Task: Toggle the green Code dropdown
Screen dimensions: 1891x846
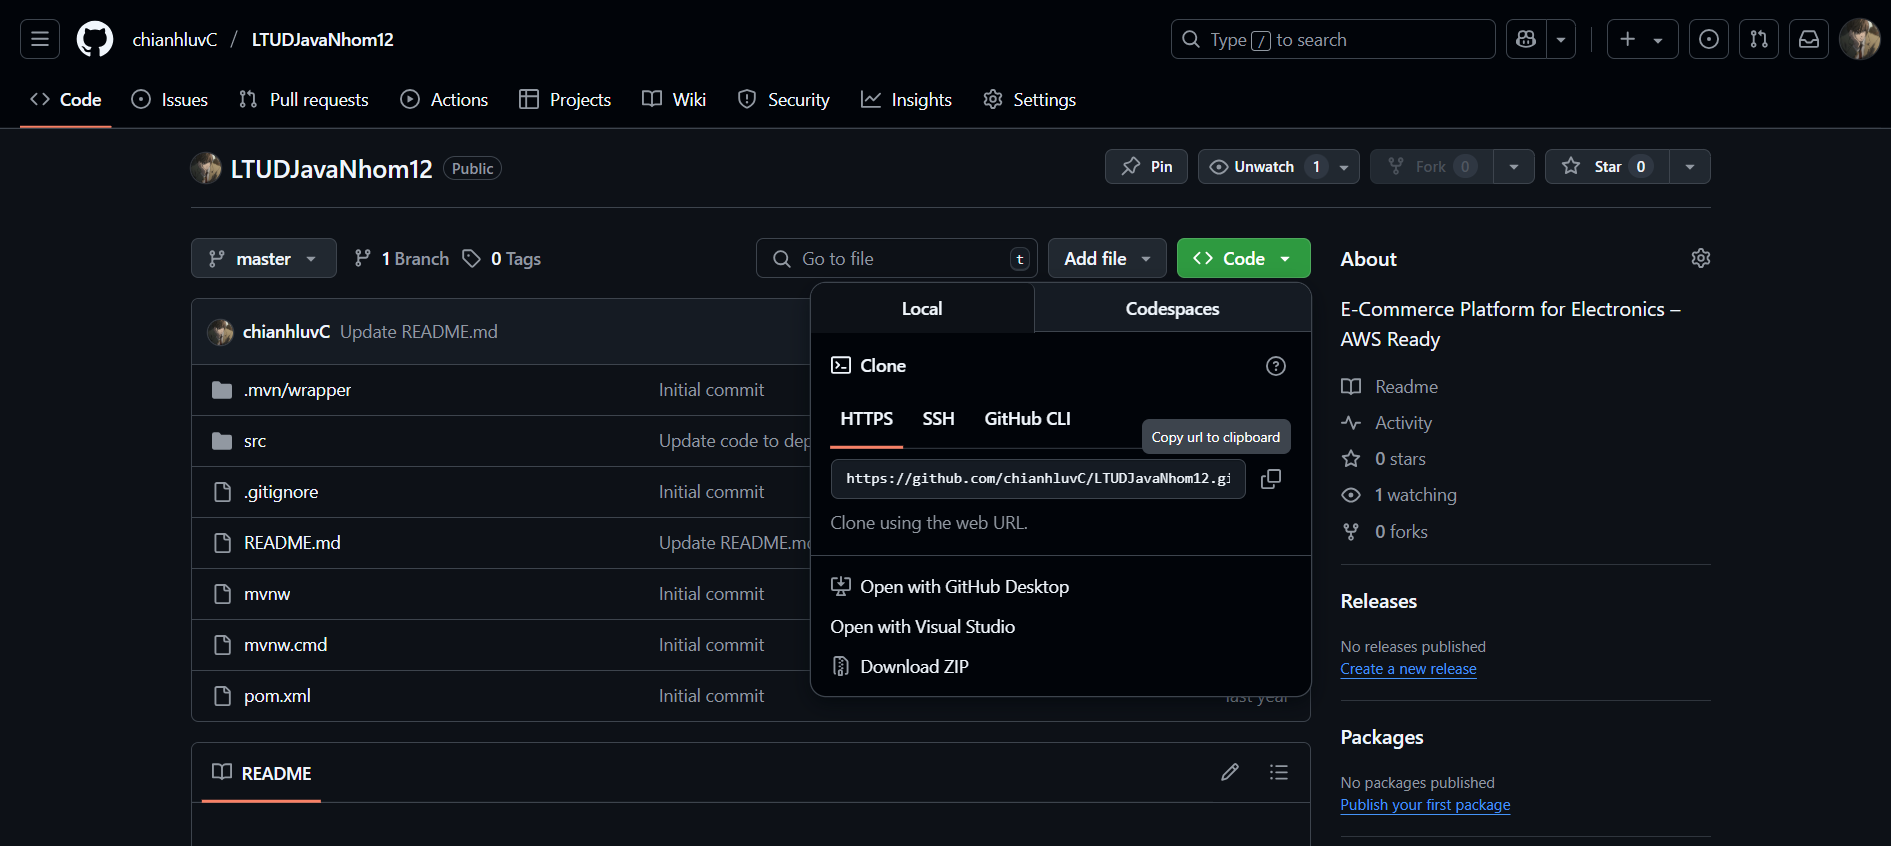Action: 1243,259
